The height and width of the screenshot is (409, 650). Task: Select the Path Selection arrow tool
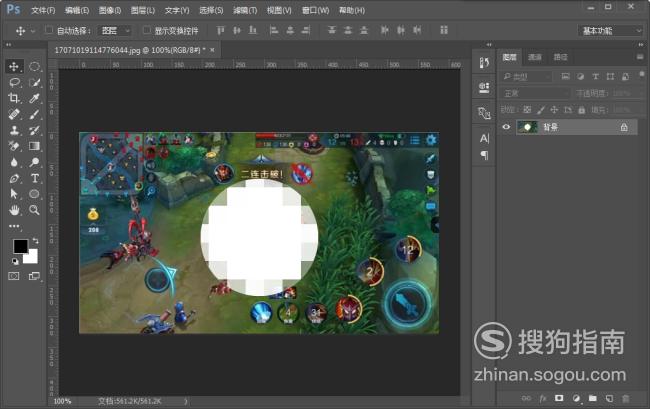[x=14, y=194]
